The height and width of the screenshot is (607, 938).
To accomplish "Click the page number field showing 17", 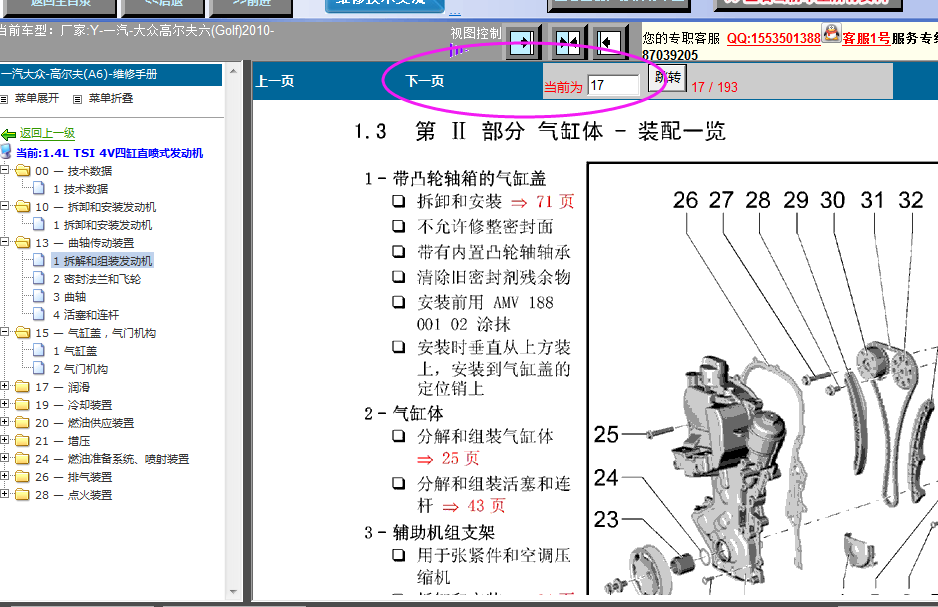I will [614, 86].
